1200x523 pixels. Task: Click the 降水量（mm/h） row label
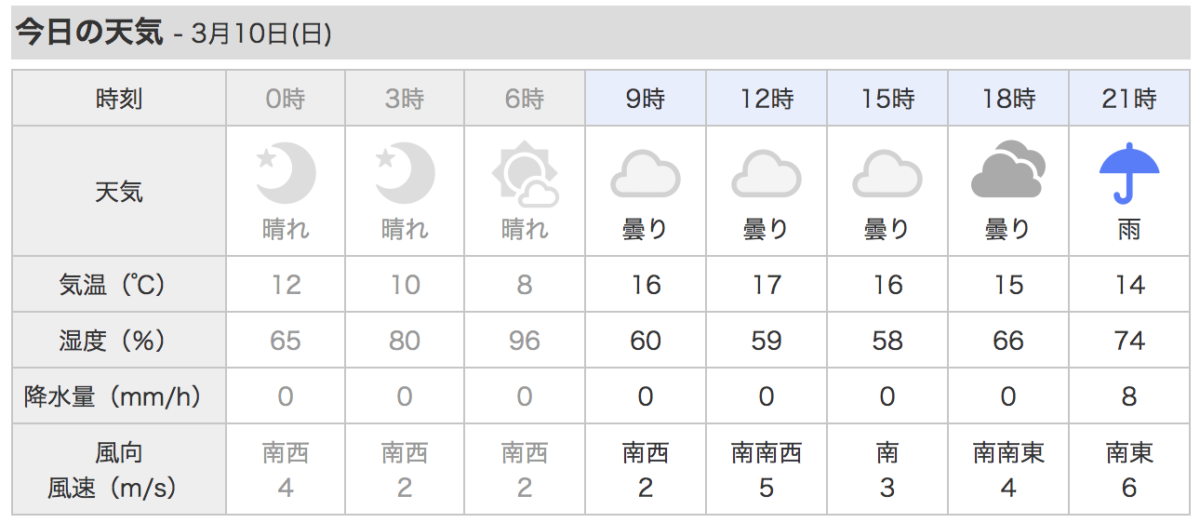[119, 397]
